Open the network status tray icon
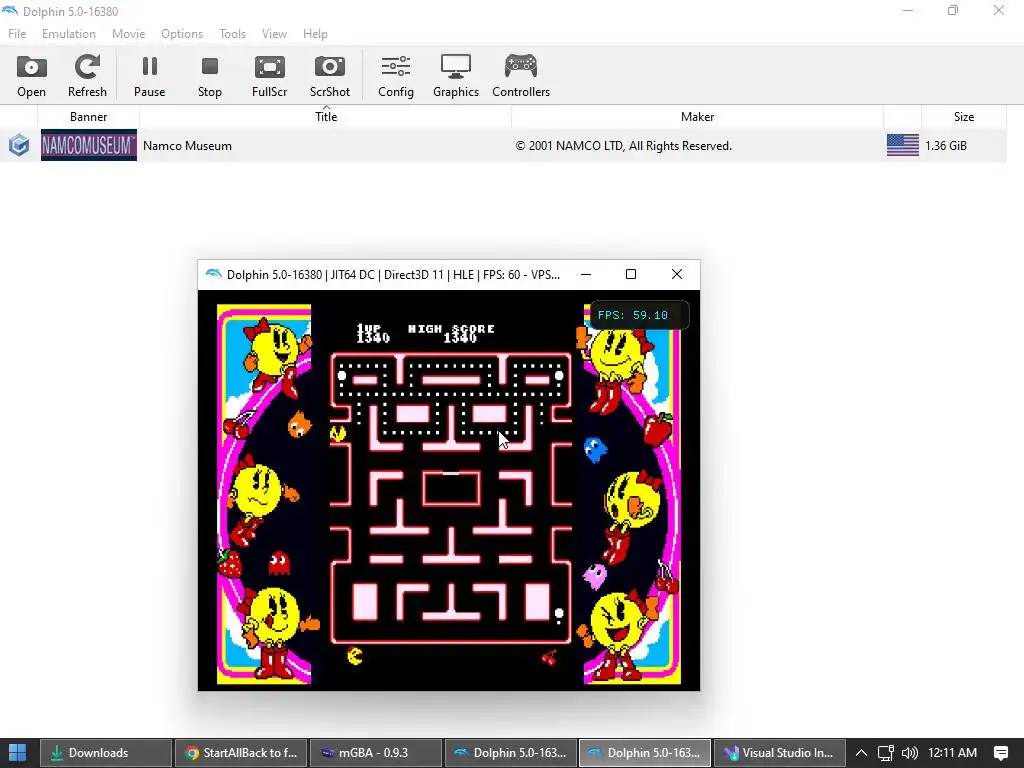Viewport: 1024px width, 768px height. point(886,753)
